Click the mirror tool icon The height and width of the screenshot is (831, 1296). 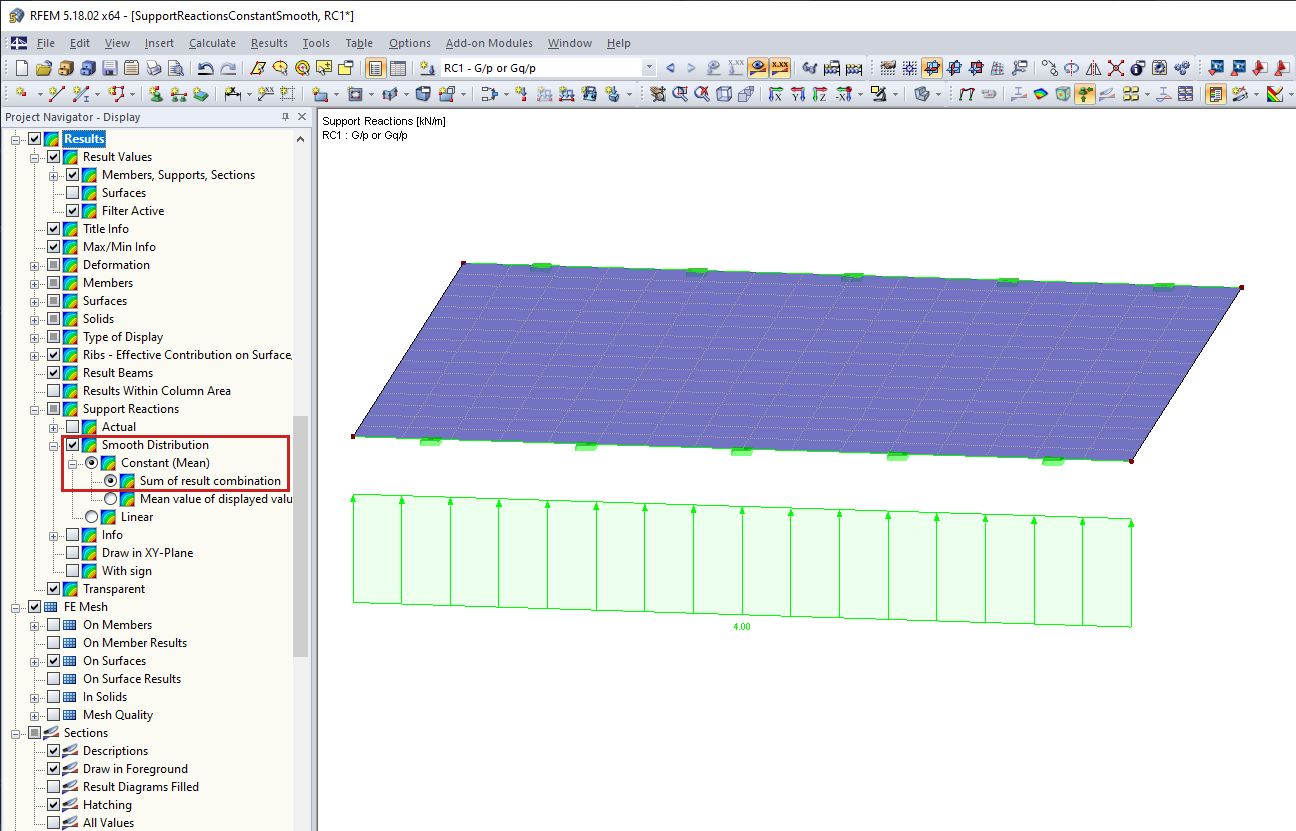click(1093, 68)
